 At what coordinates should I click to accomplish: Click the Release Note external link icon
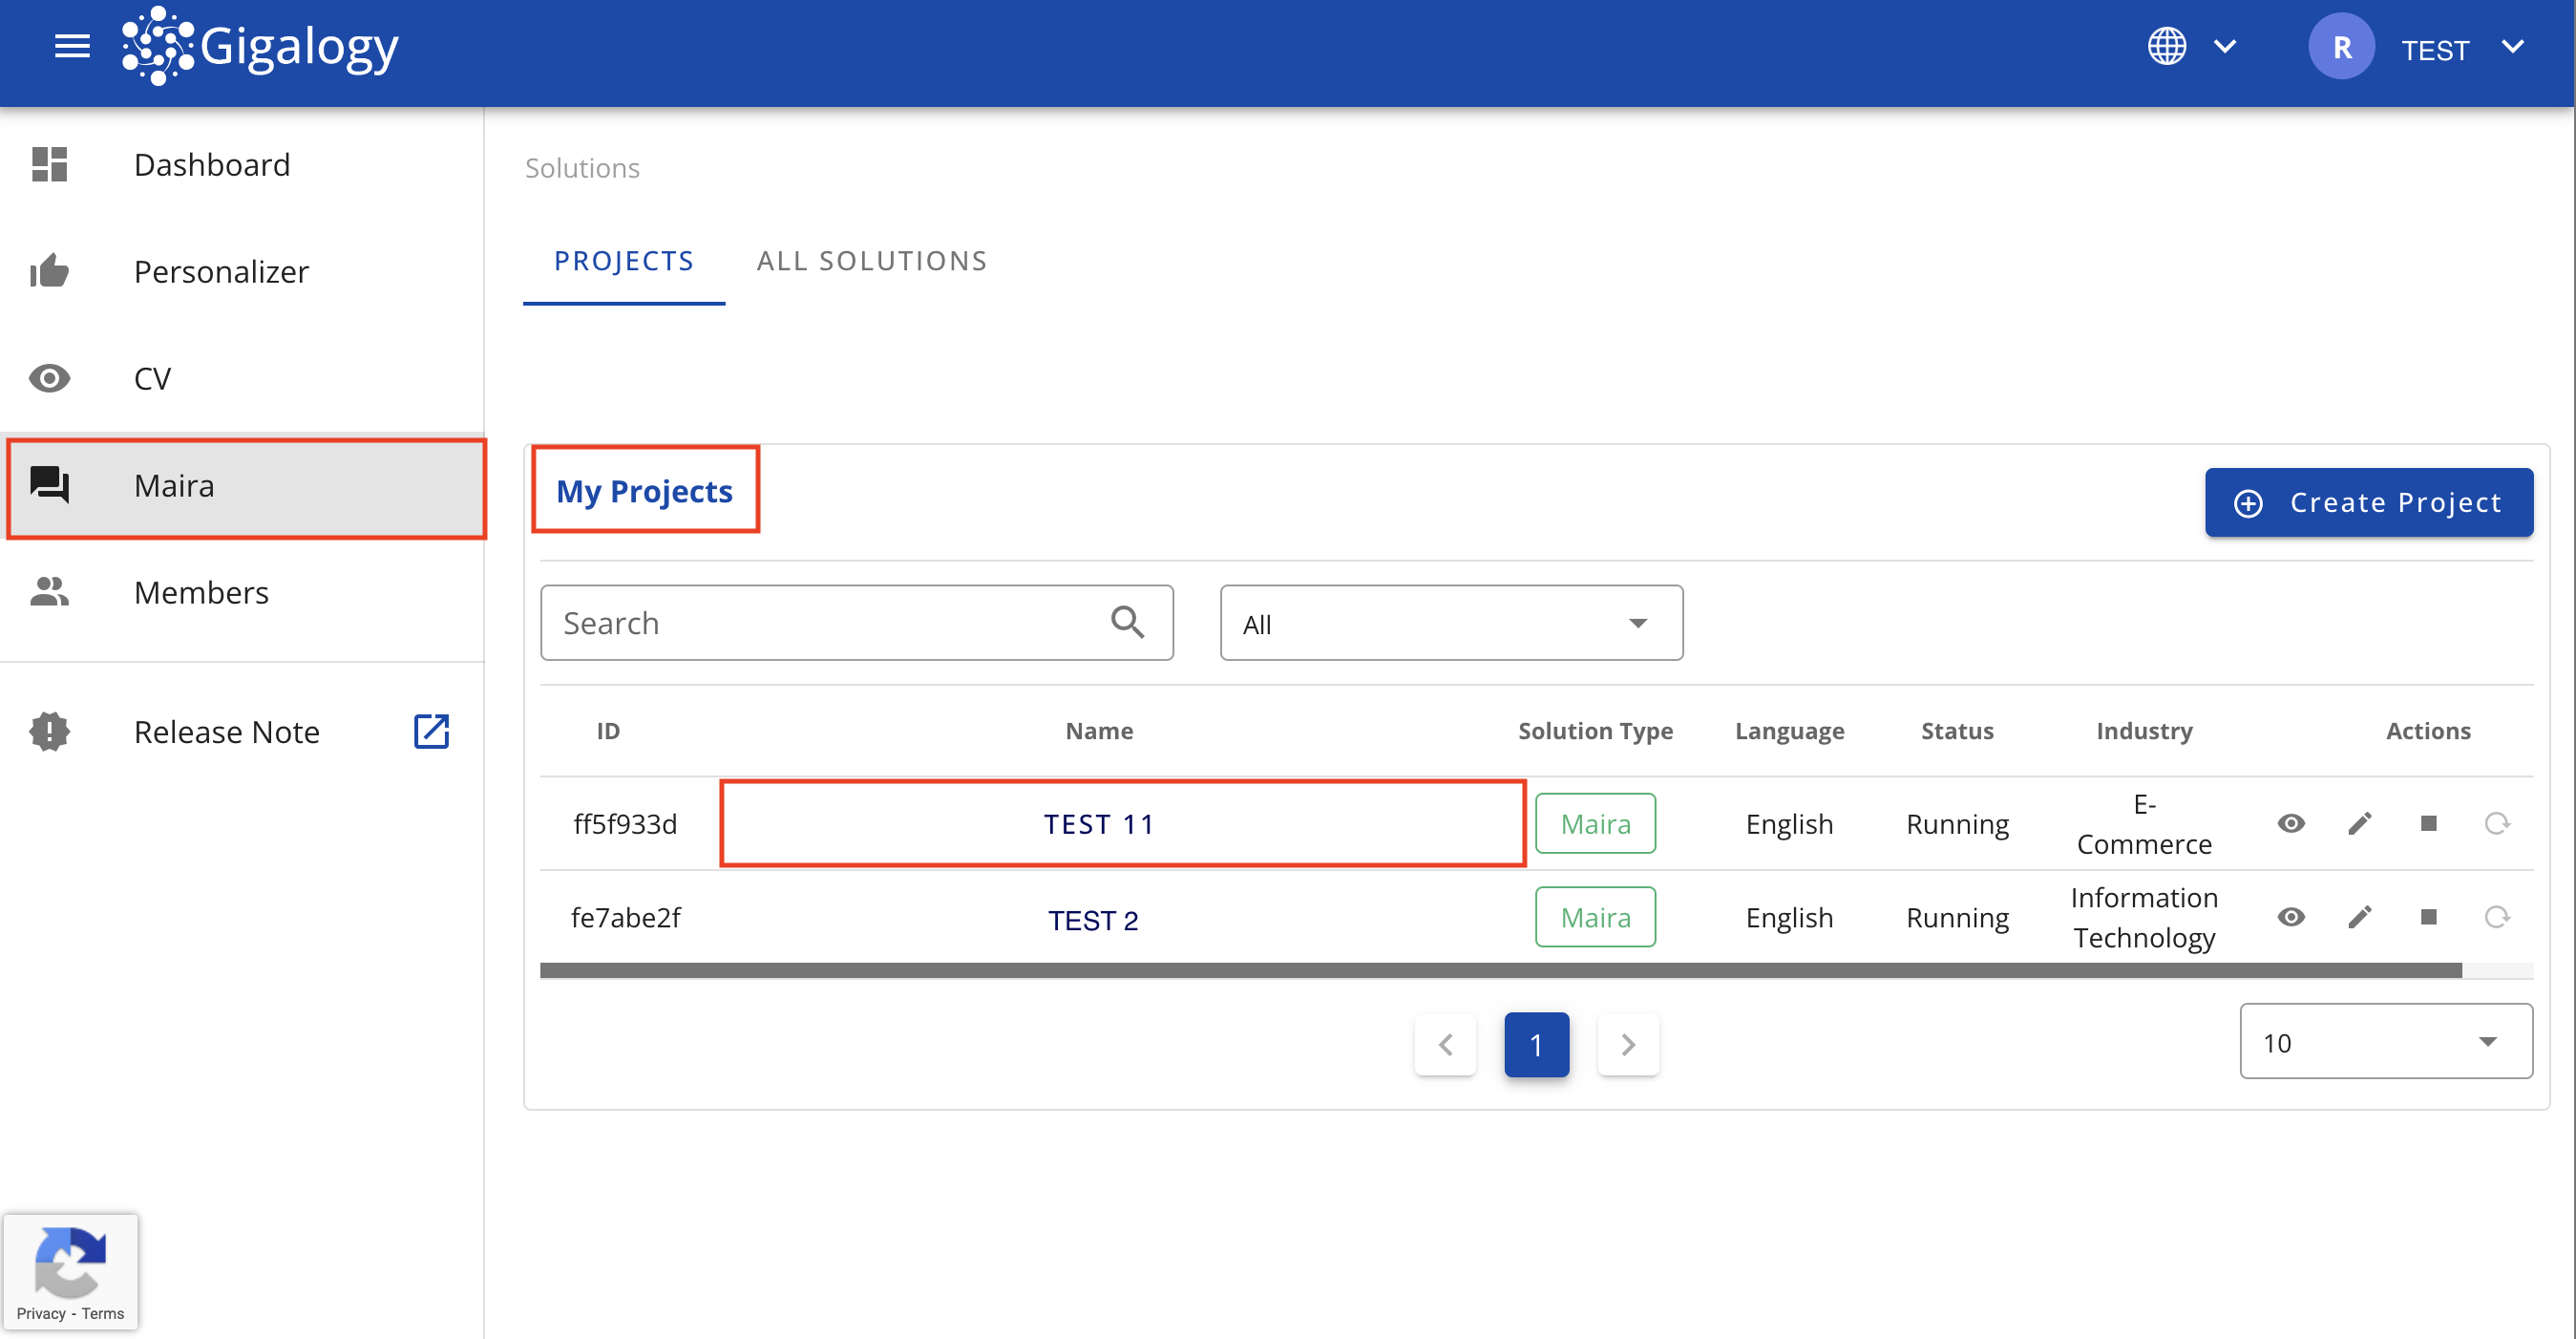click(430, 729)
